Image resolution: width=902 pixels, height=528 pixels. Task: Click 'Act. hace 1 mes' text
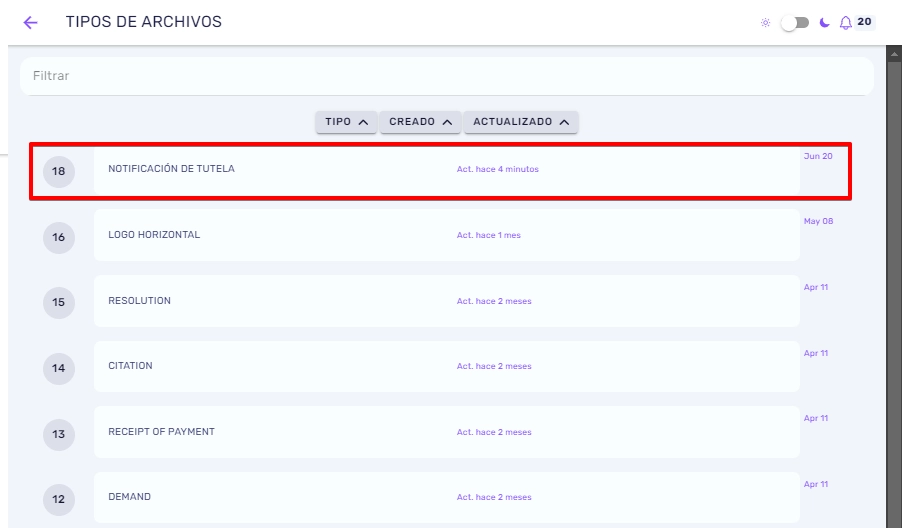pos(488,235)
